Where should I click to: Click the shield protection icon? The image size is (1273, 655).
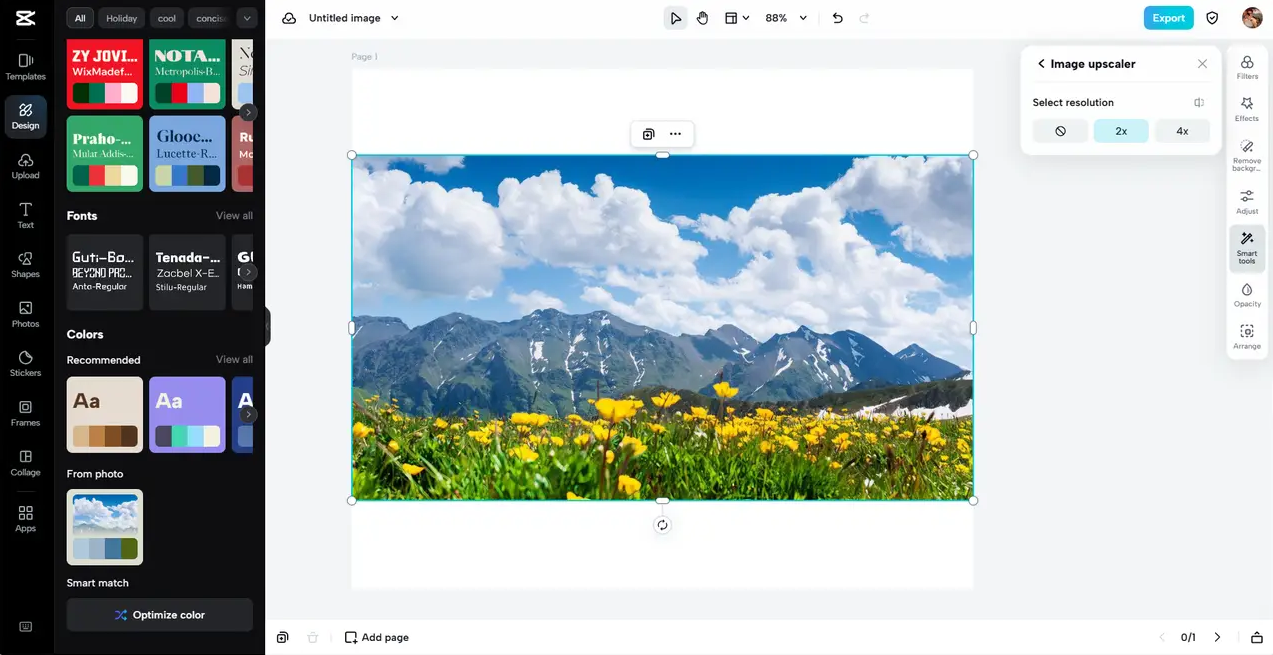pos(1212,18)
